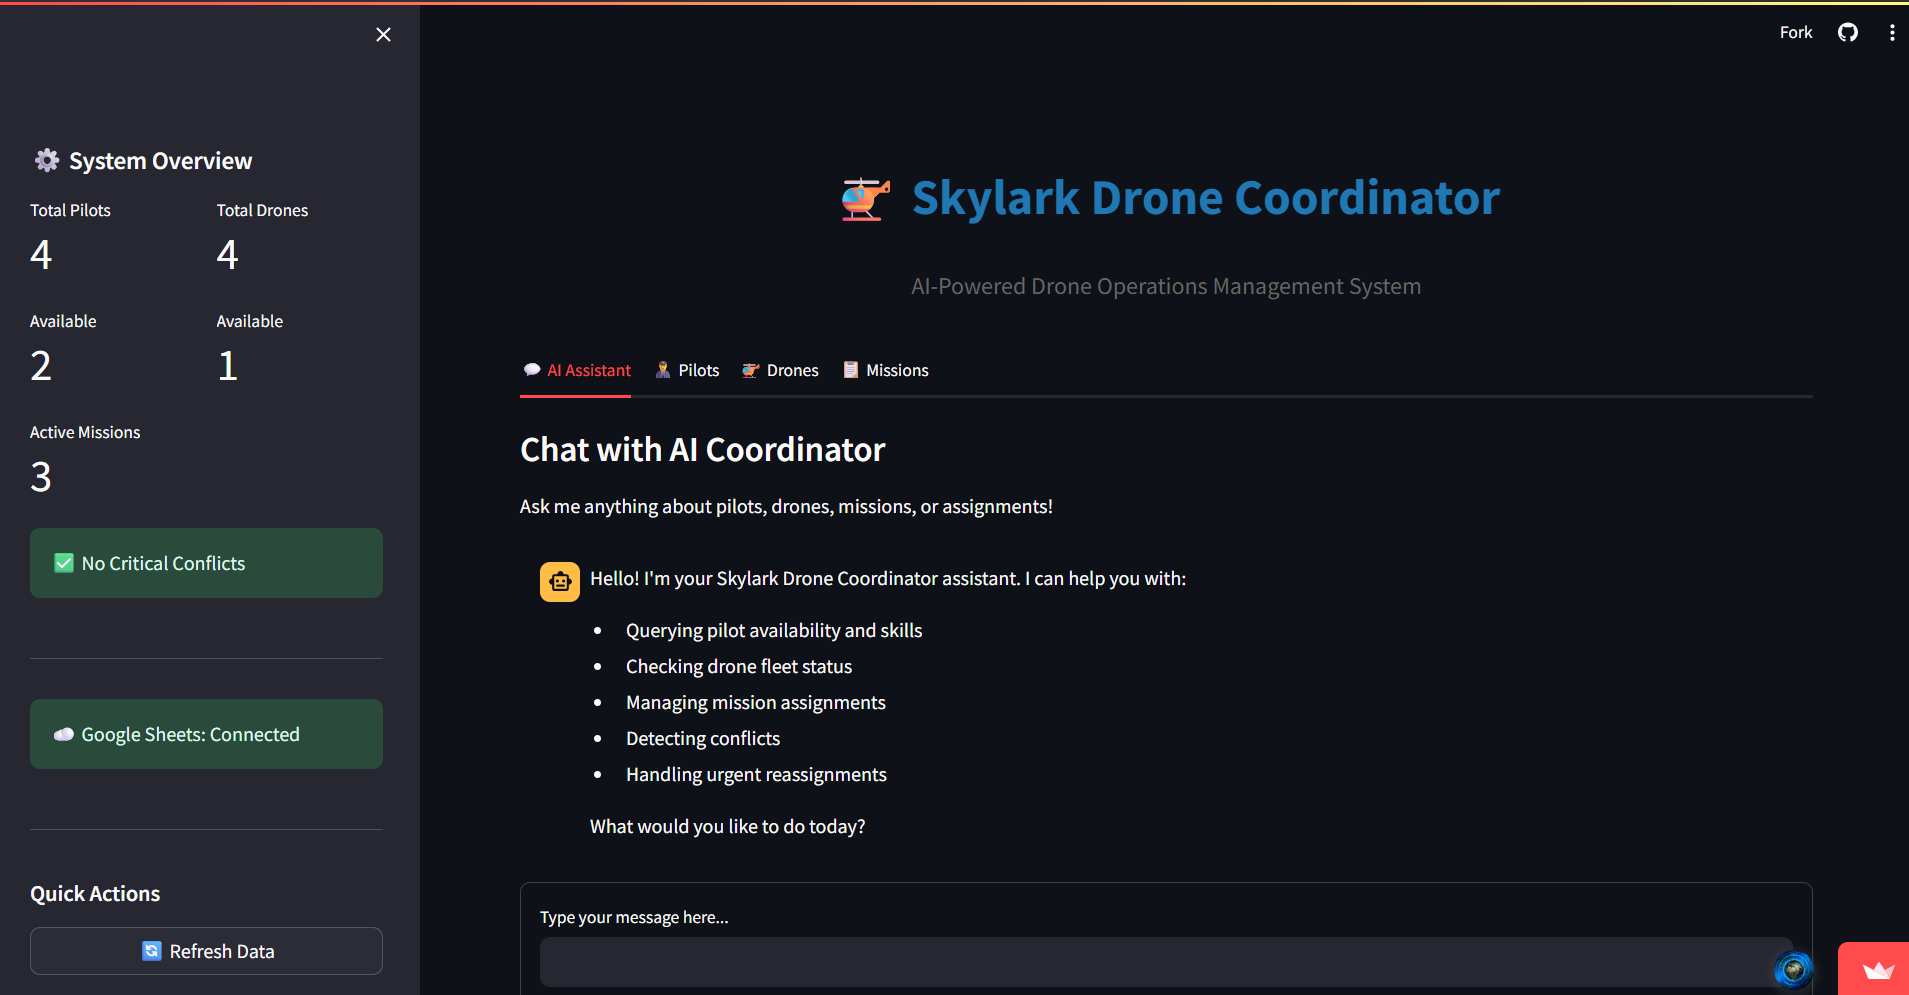1909x995 pixels.
Task: Click the GitHub repository icon
Action: (x=1847, y=32)
